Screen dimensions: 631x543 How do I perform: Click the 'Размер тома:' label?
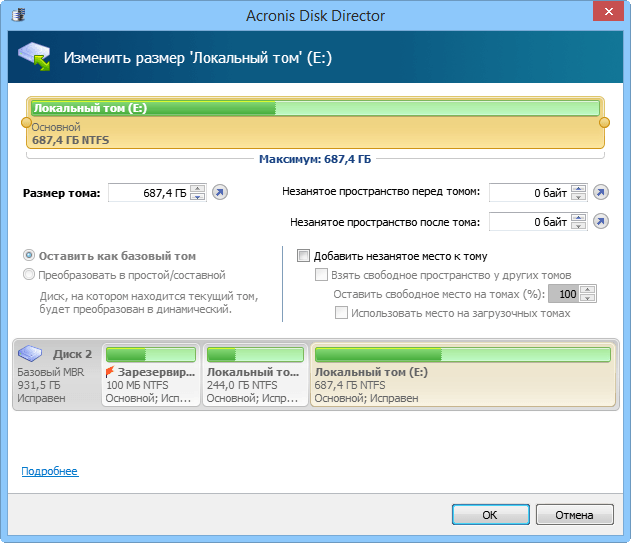pos(61,193)
